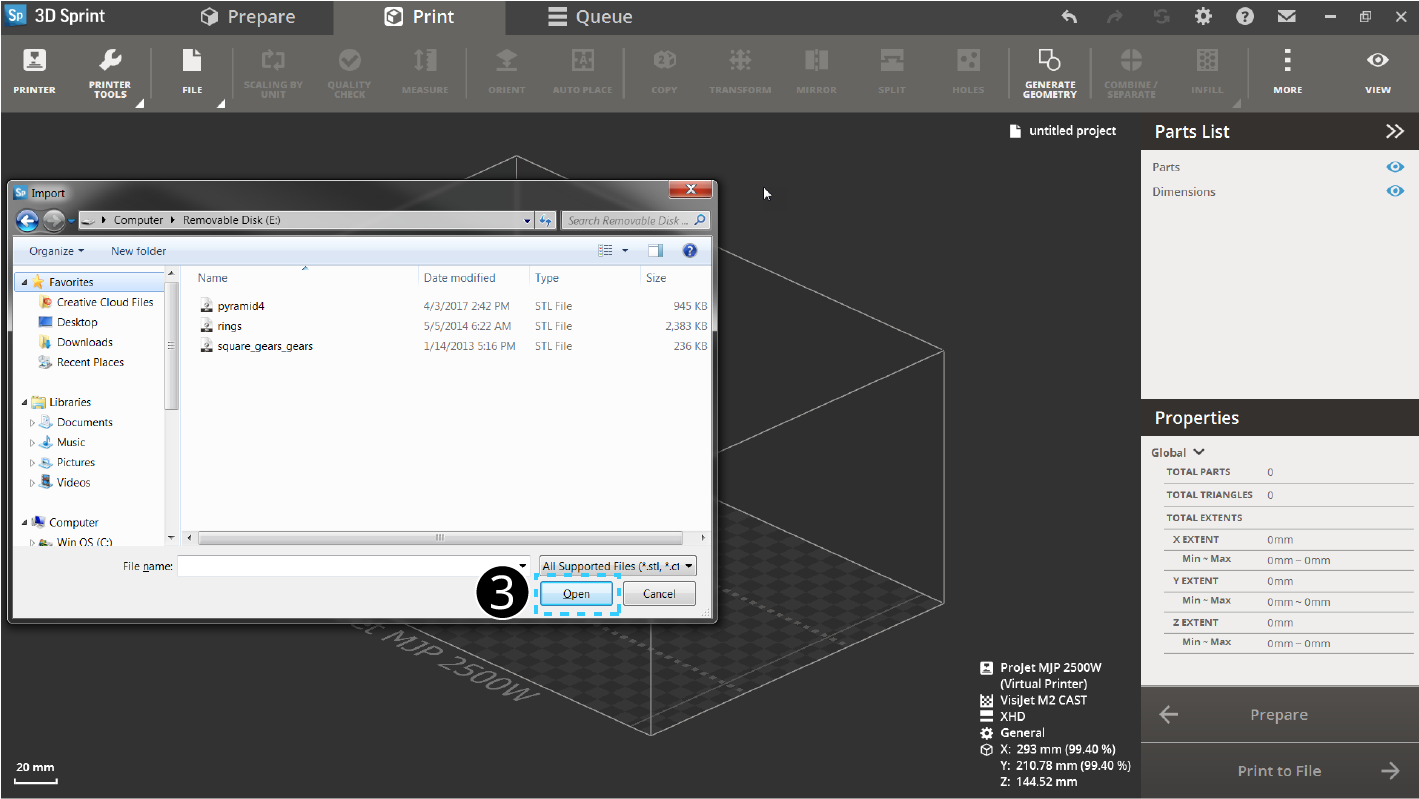Click the File toolbar icon
The height and width of the screenshot is (799, 1419).
point(192,72)
